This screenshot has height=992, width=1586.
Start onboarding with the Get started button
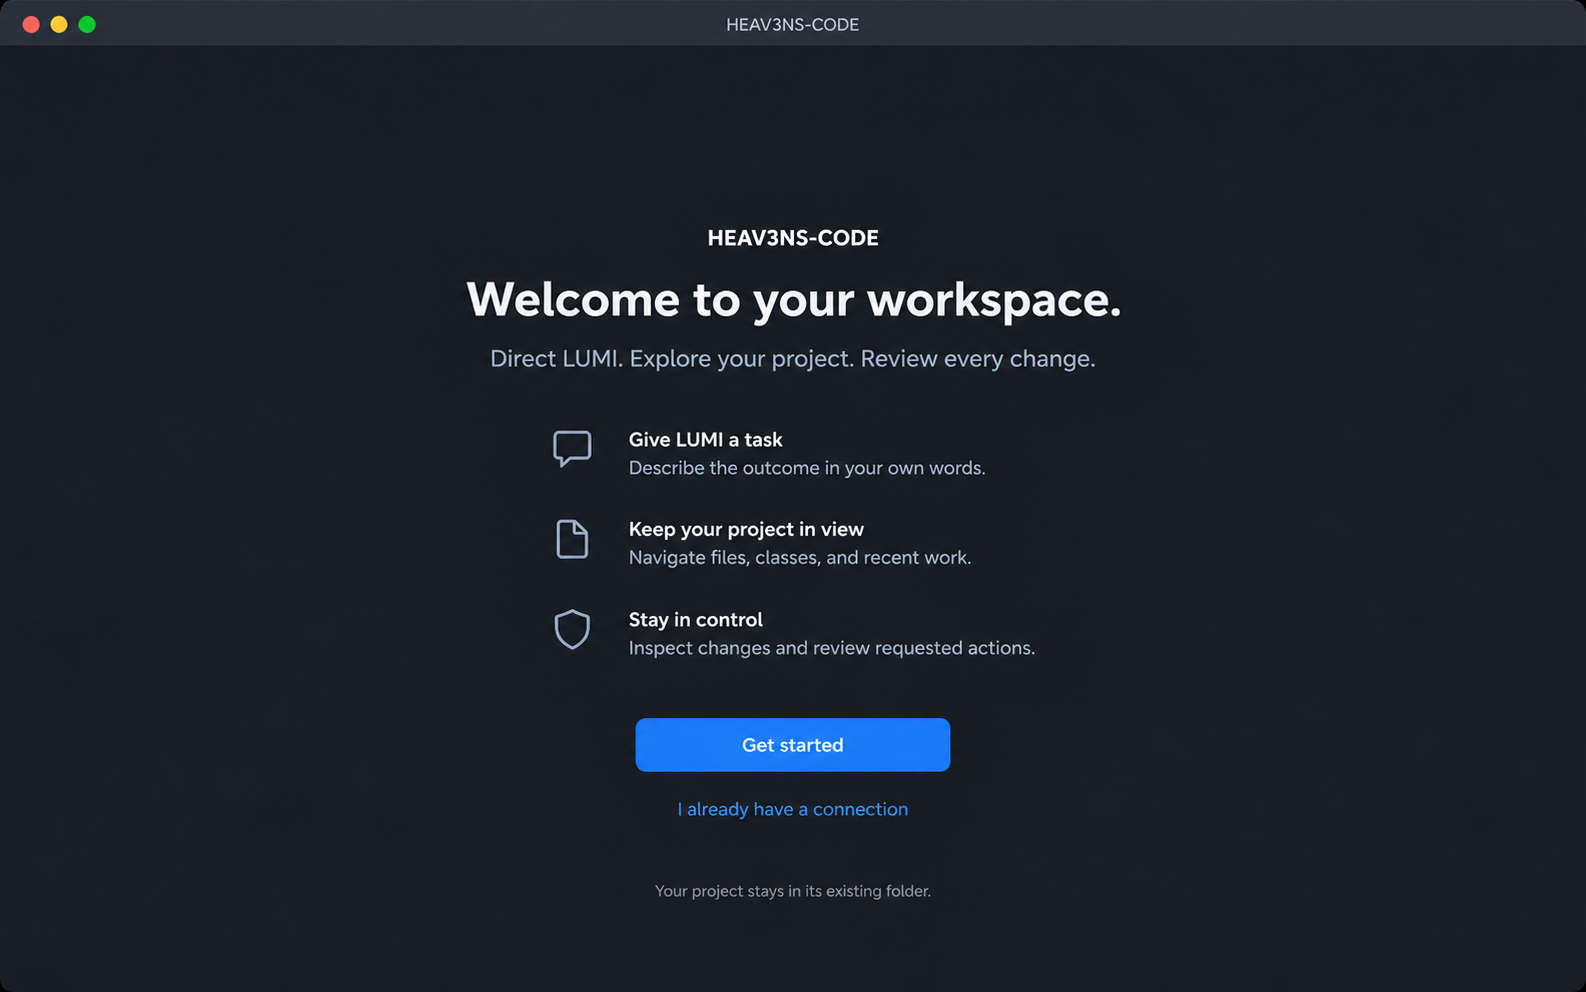click(x=792, y=745)
